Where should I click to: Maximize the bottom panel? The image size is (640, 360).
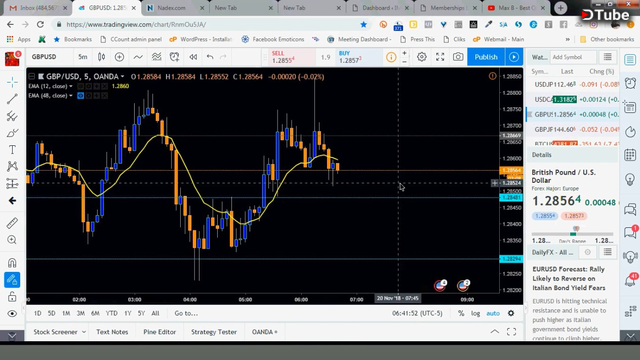(x=511, y=331)
